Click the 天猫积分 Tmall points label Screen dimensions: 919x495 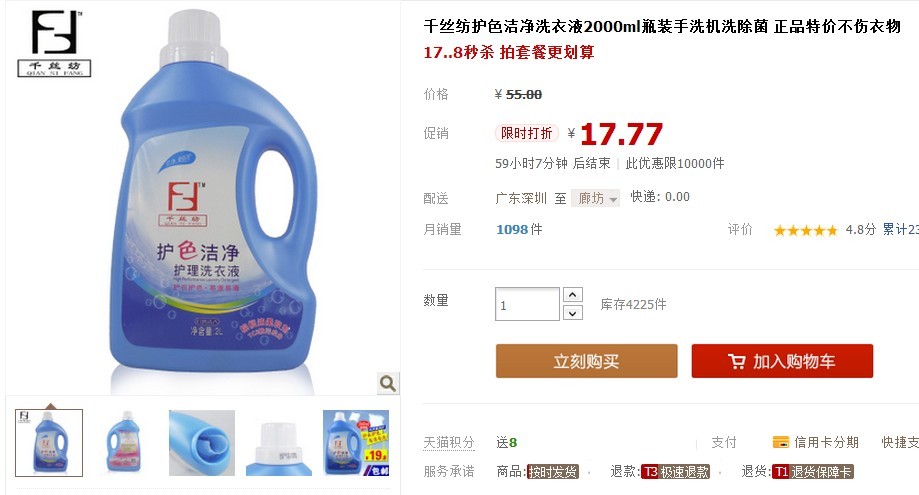[x=449, y=442]
